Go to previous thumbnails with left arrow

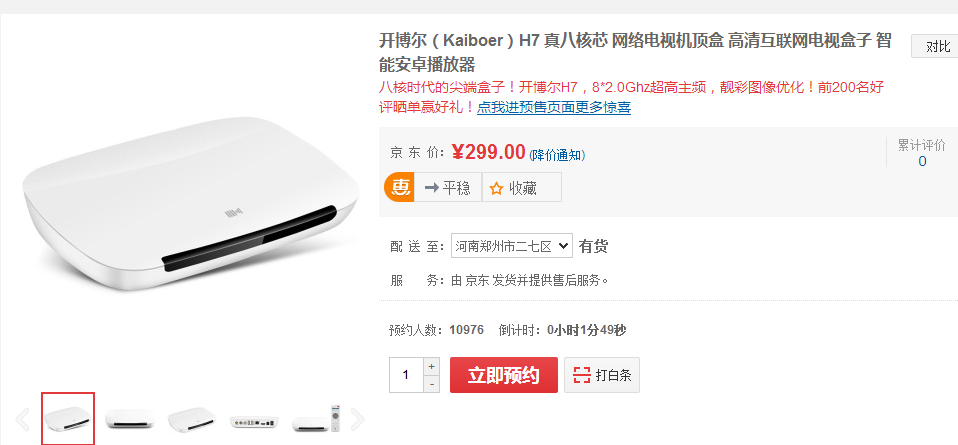pos(23,419)
